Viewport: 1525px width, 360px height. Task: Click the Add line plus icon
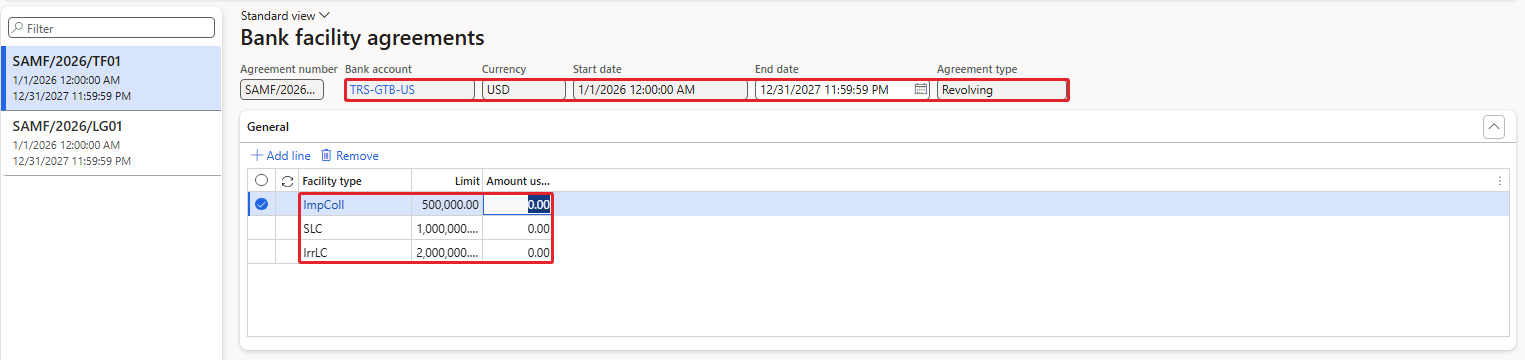257,156
